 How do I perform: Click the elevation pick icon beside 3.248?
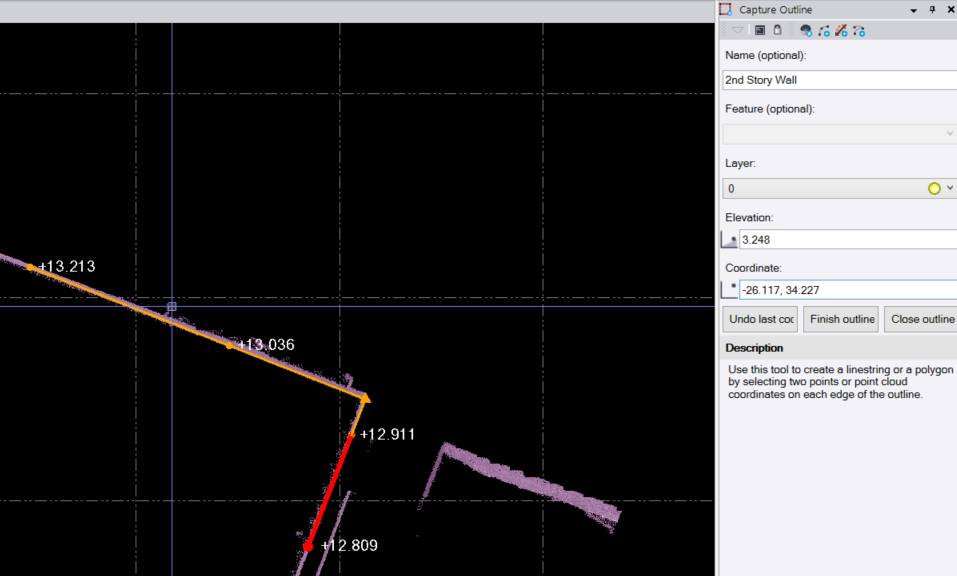(x=729, y=240)
